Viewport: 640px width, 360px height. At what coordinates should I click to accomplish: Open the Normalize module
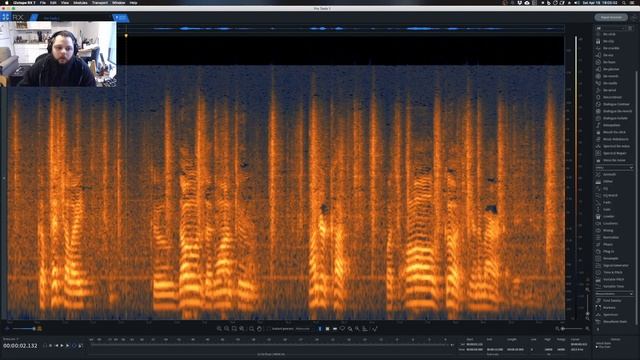click(611, 238)
